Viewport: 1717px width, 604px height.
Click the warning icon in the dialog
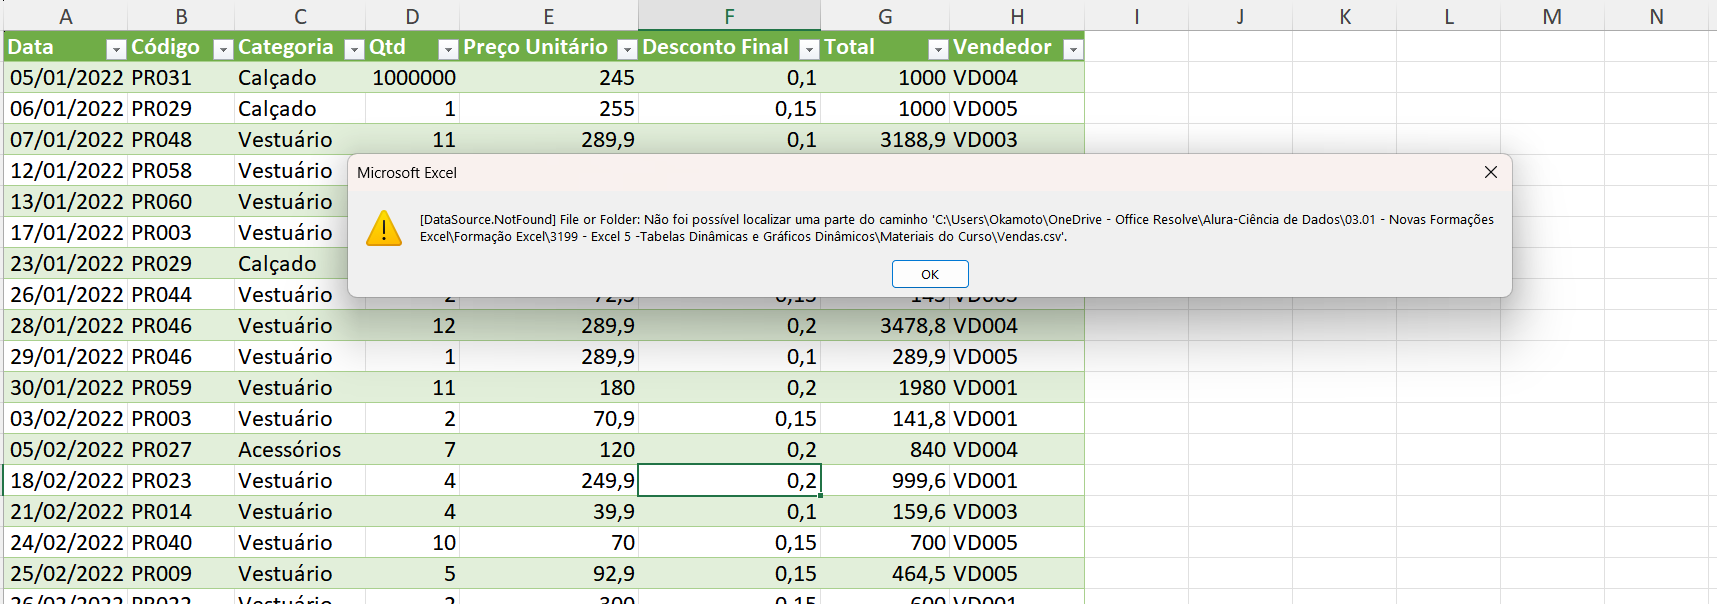coord(384,229)
